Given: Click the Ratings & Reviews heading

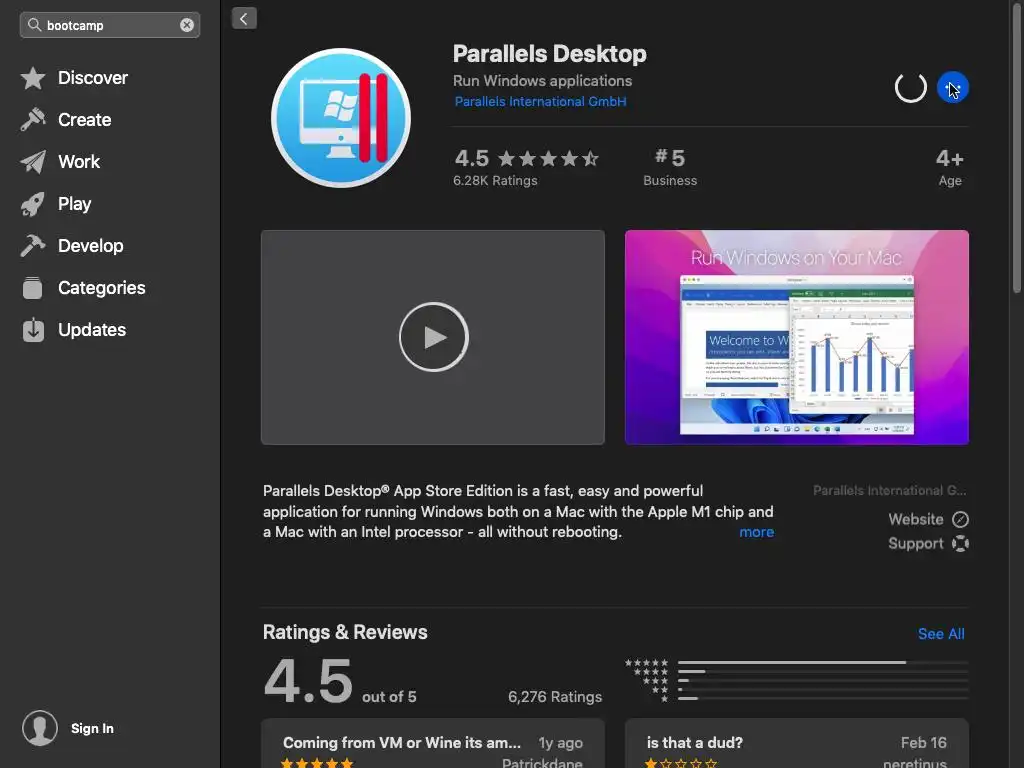Looking at the screenshot, I should pyautogui.click(x=345, y=632).
